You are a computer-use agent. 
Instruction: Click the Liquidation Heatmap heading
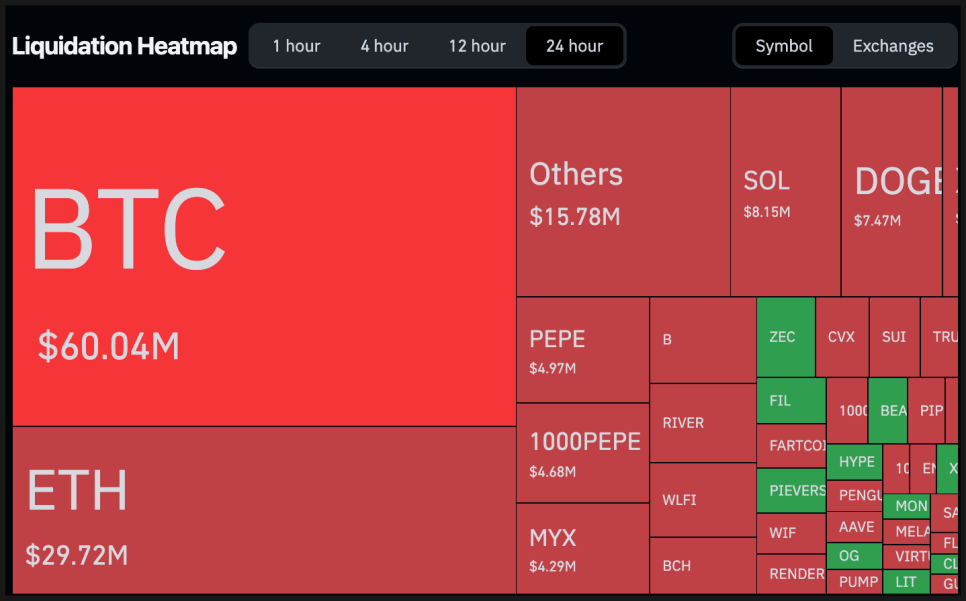tap(124, 46)
